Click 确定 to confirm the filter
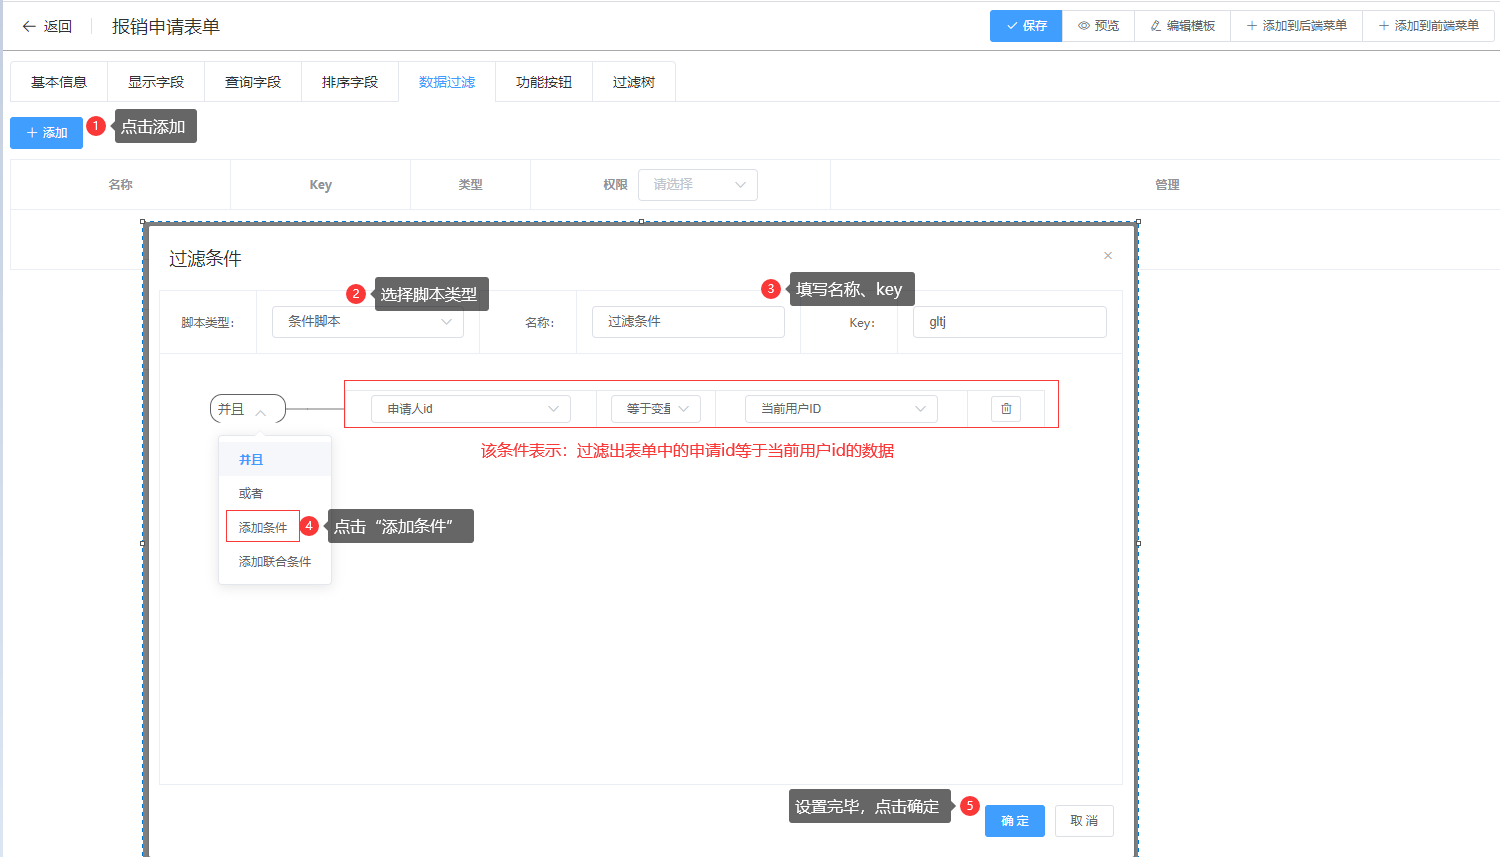1500x857 pixels. coord(1014,821)
